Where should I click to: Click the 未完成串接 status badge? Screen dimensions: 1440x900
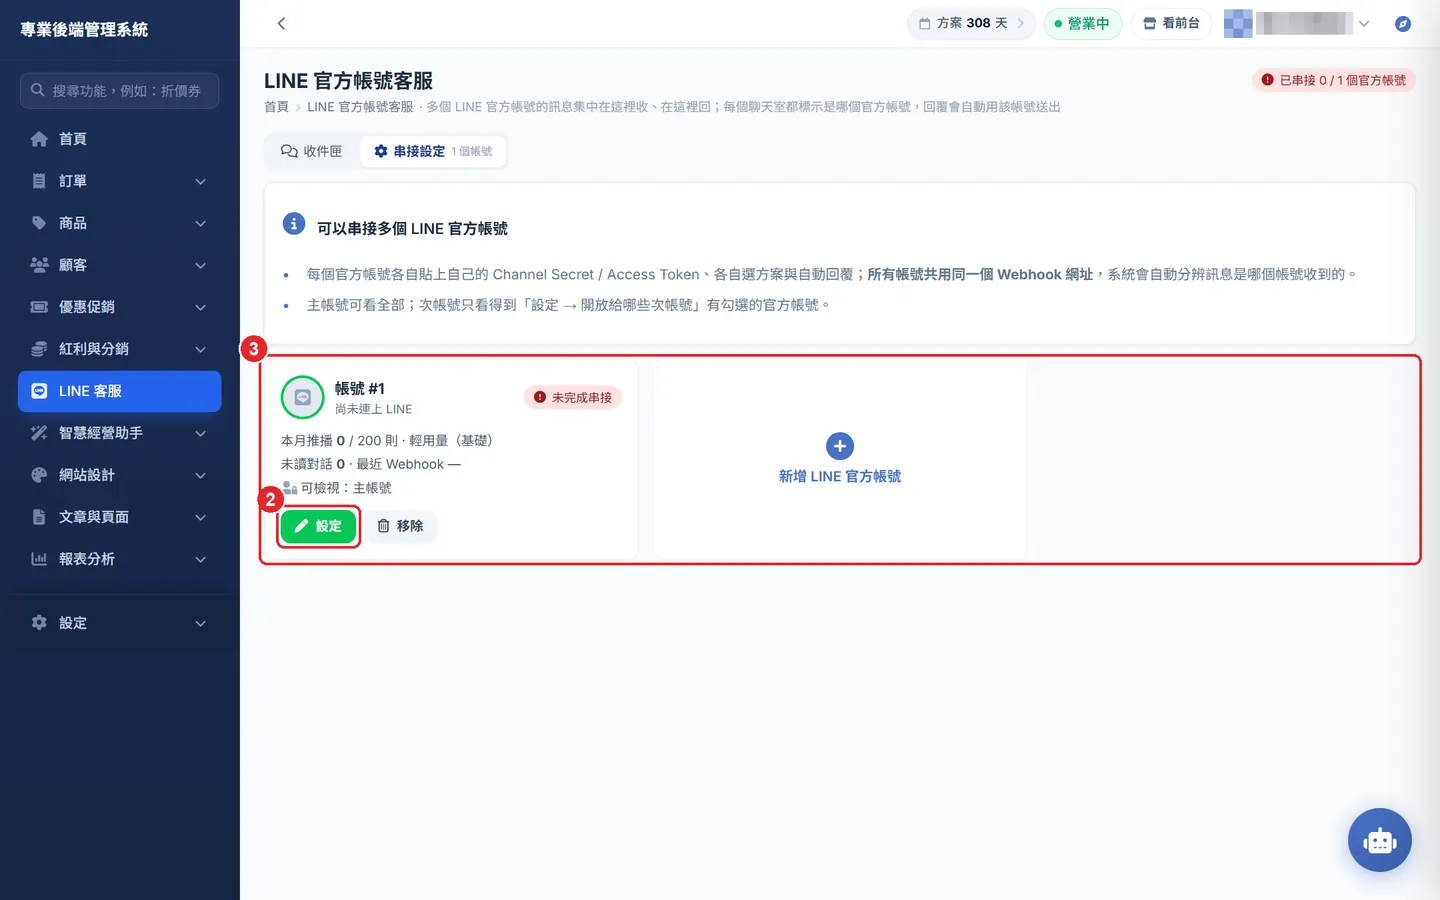coord(573,397)
